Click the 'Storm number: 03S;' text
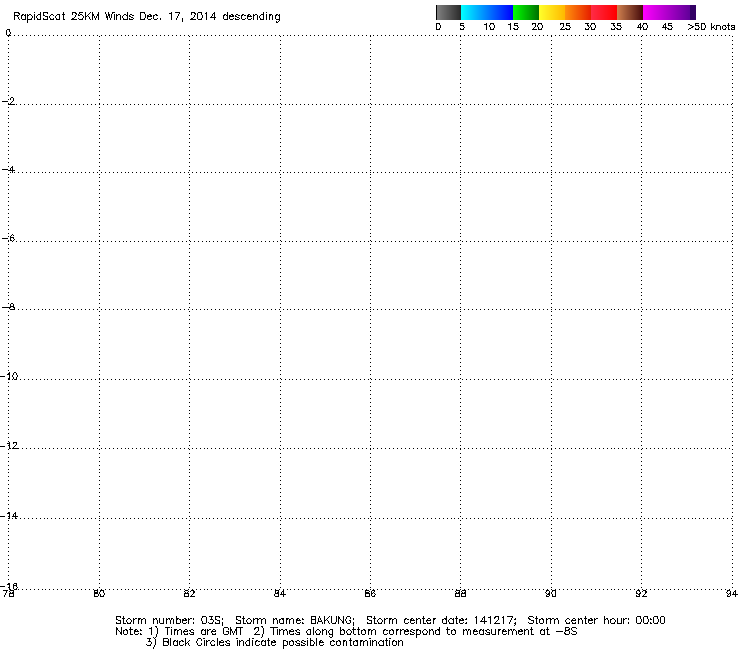This screenshot has width=740, height=650. [169, 620]
